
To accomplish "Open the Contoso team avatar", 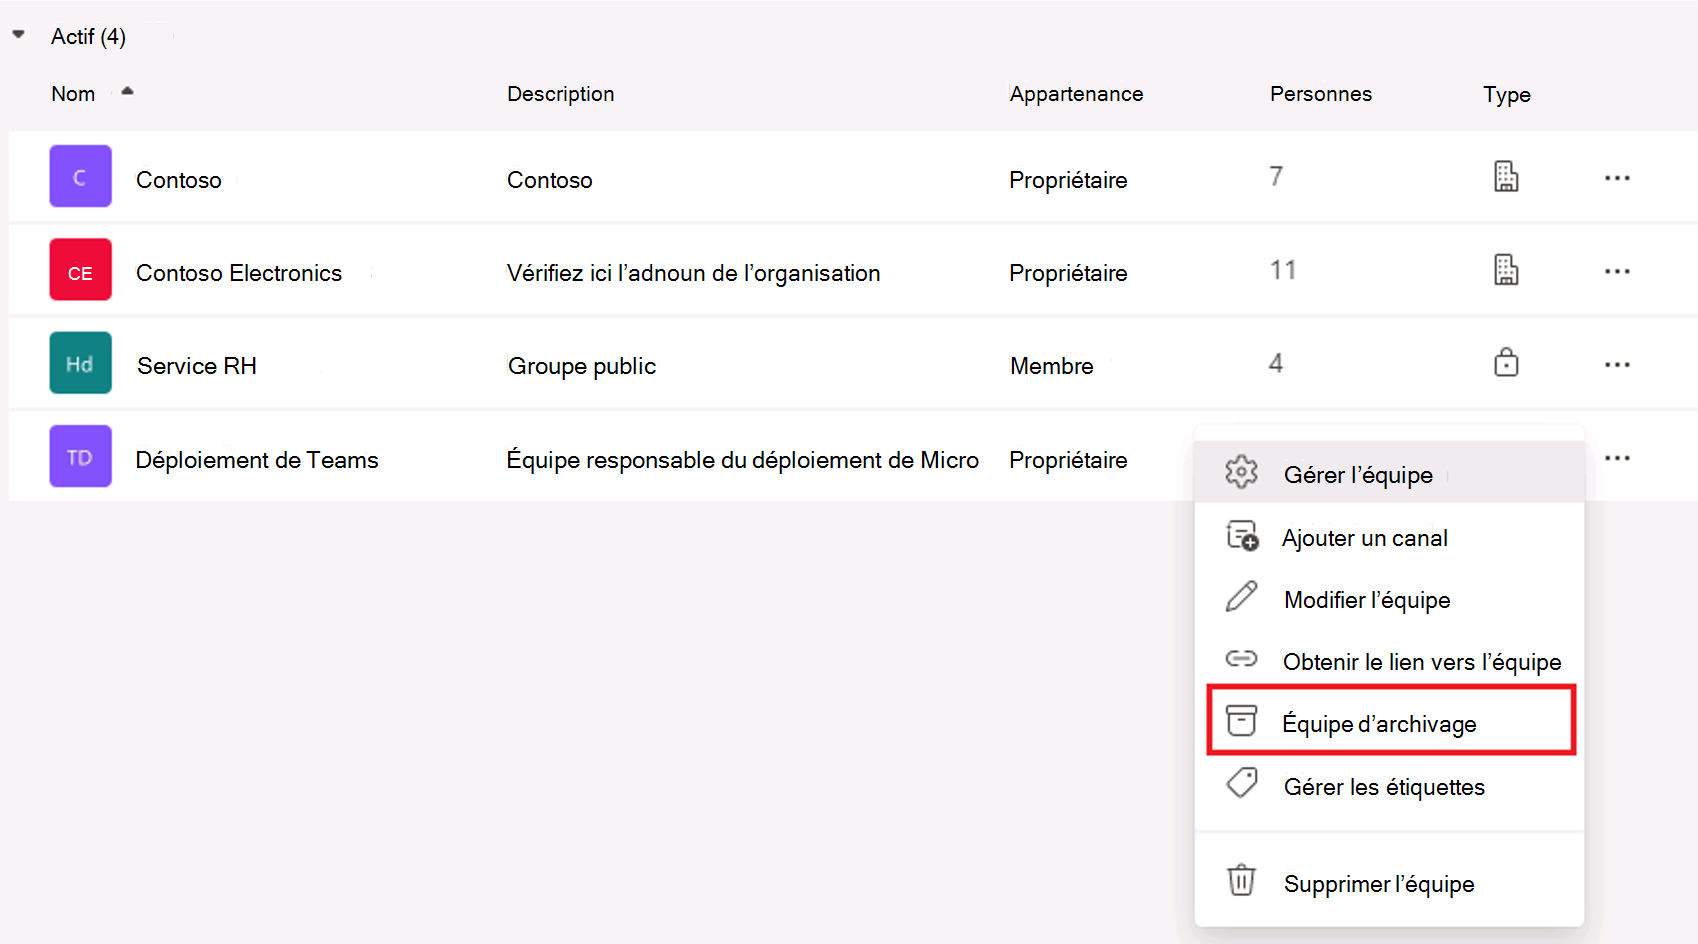I will pos(80,177).
